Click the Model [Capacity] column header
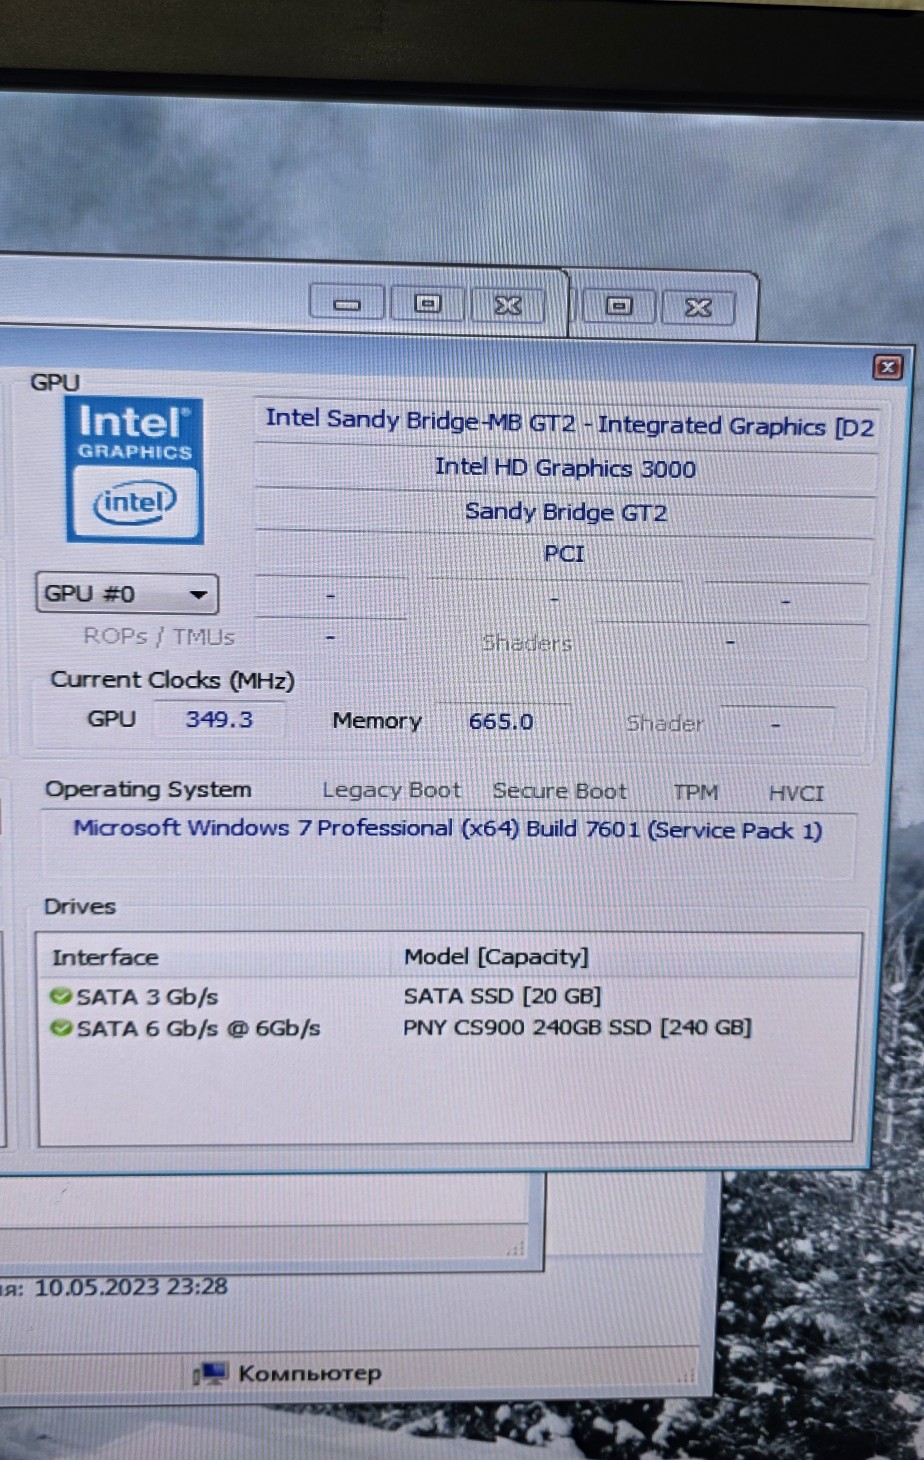Image resolution: width=924 pixels, height=1460 pixels. [x=496, y=957]
